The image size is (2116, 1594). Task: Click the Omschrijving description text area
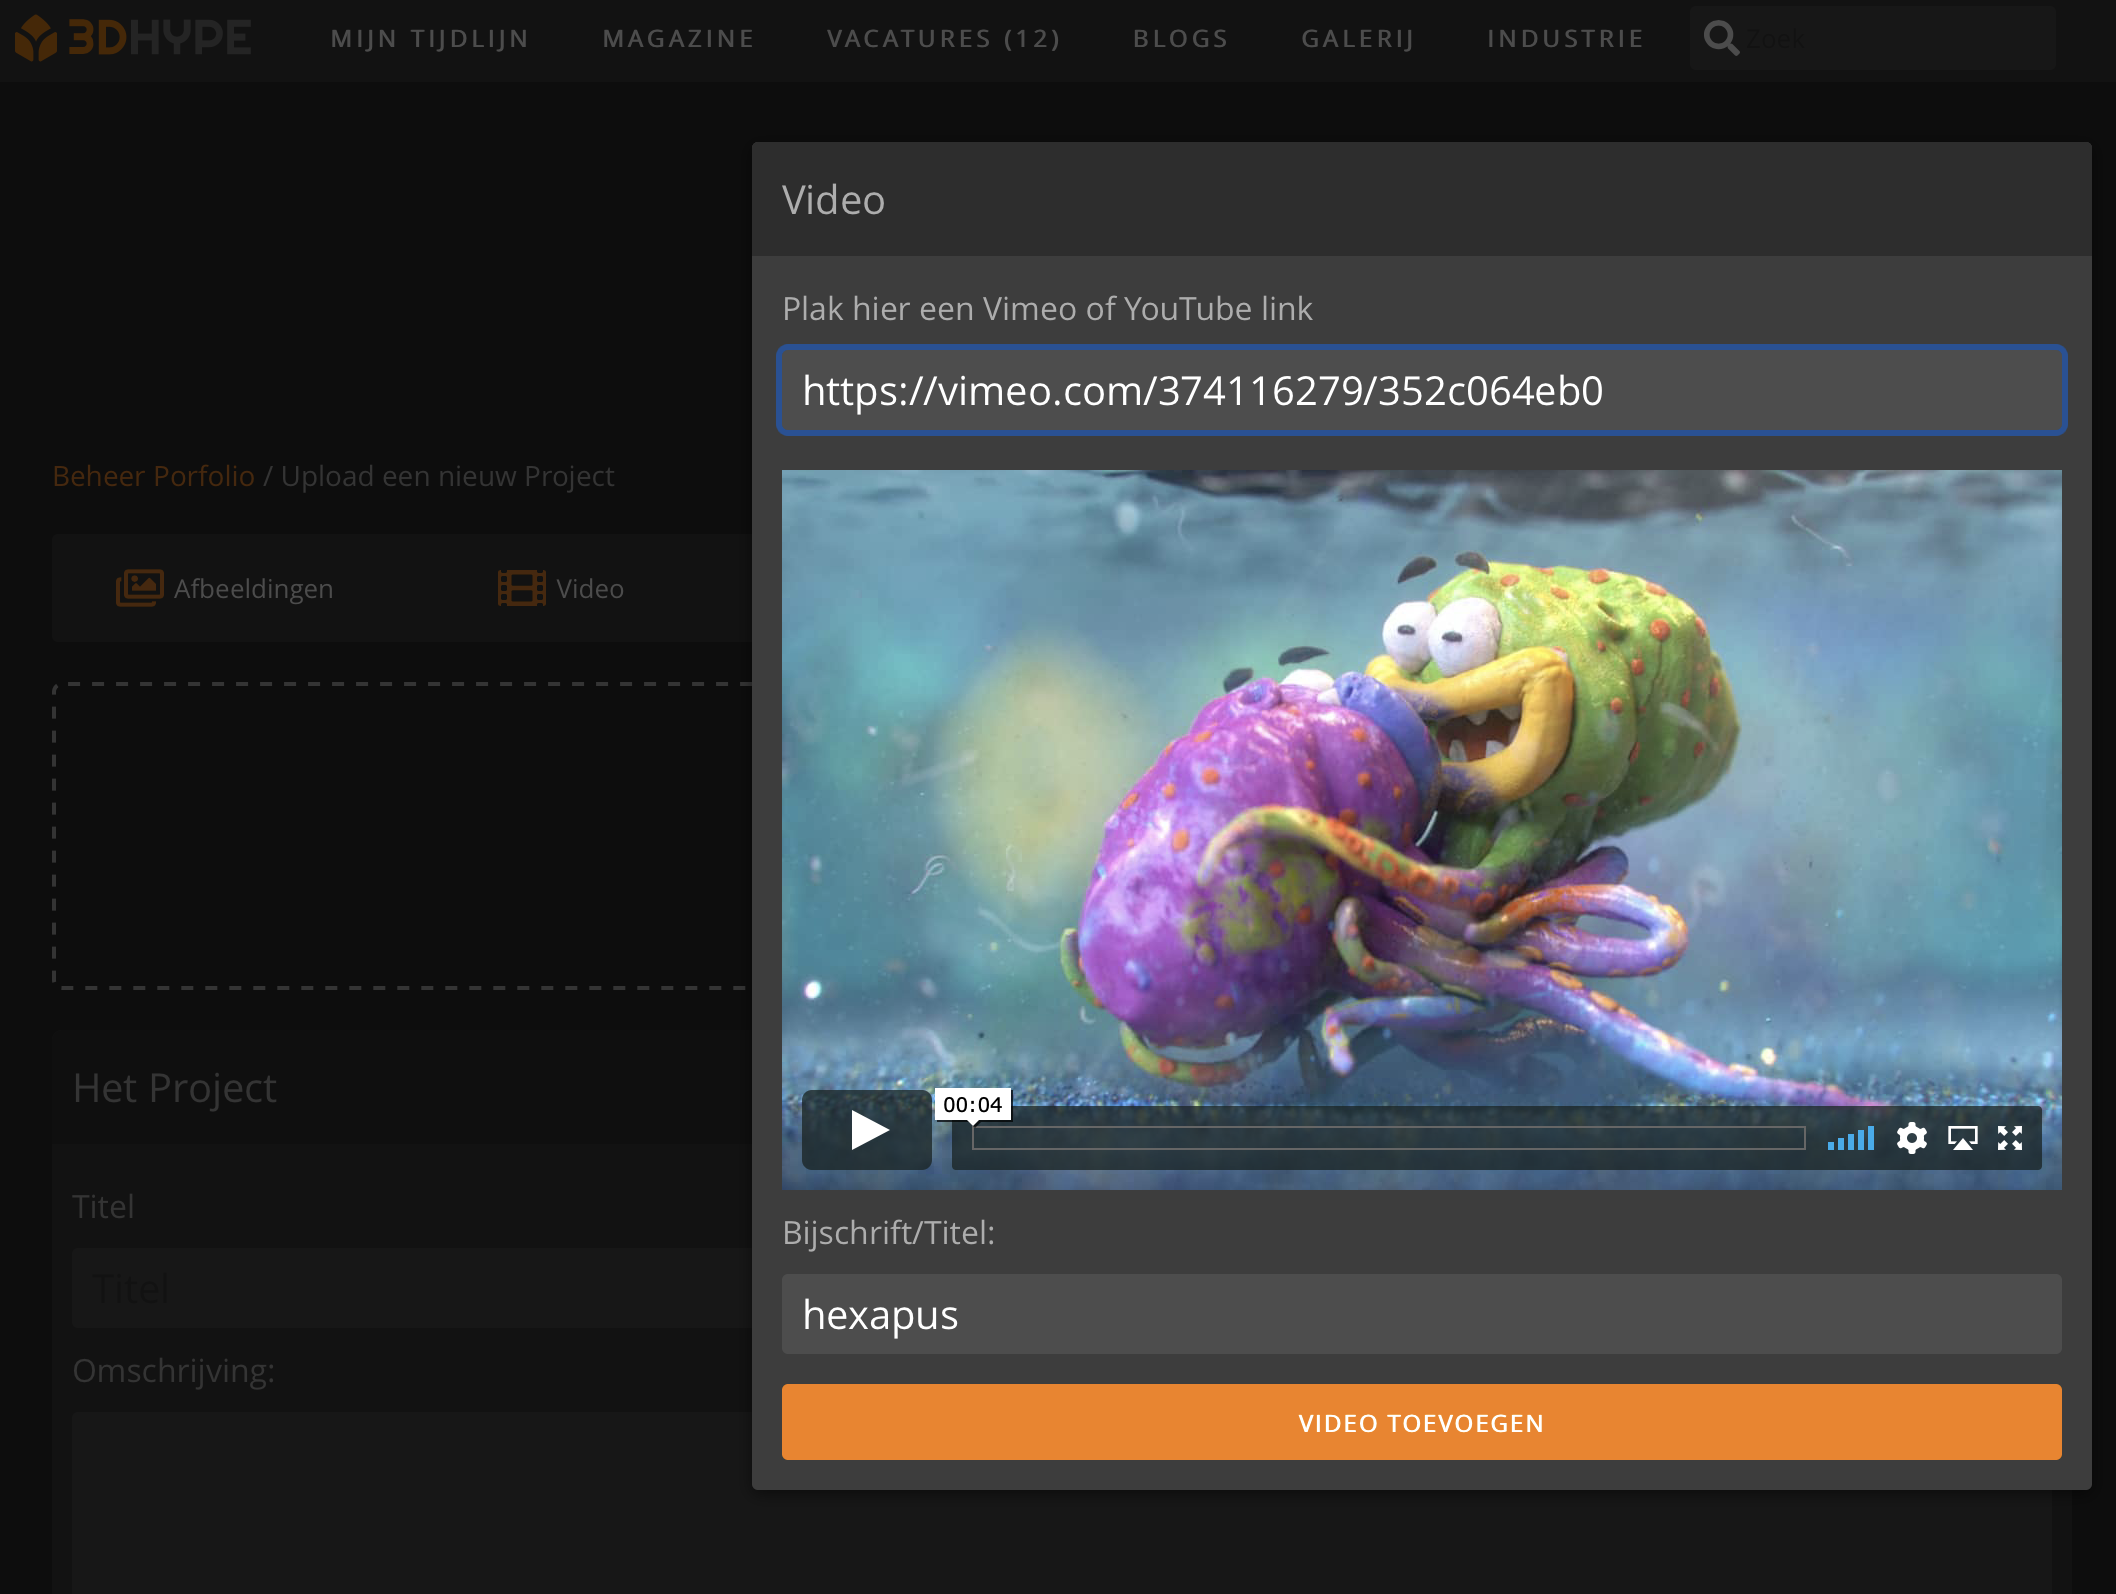tap(412, 1502)
